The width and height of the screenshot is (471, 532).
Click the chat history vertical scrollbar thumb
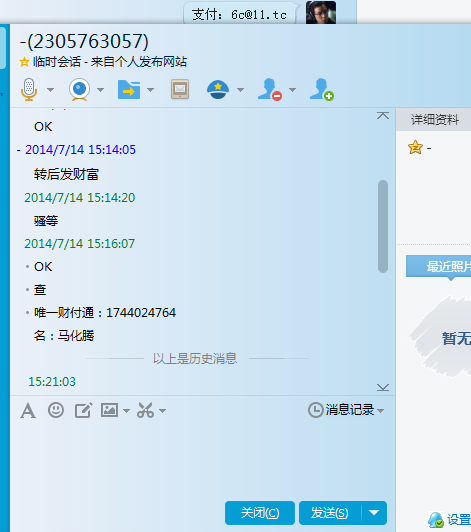click(x=383, y=226)
